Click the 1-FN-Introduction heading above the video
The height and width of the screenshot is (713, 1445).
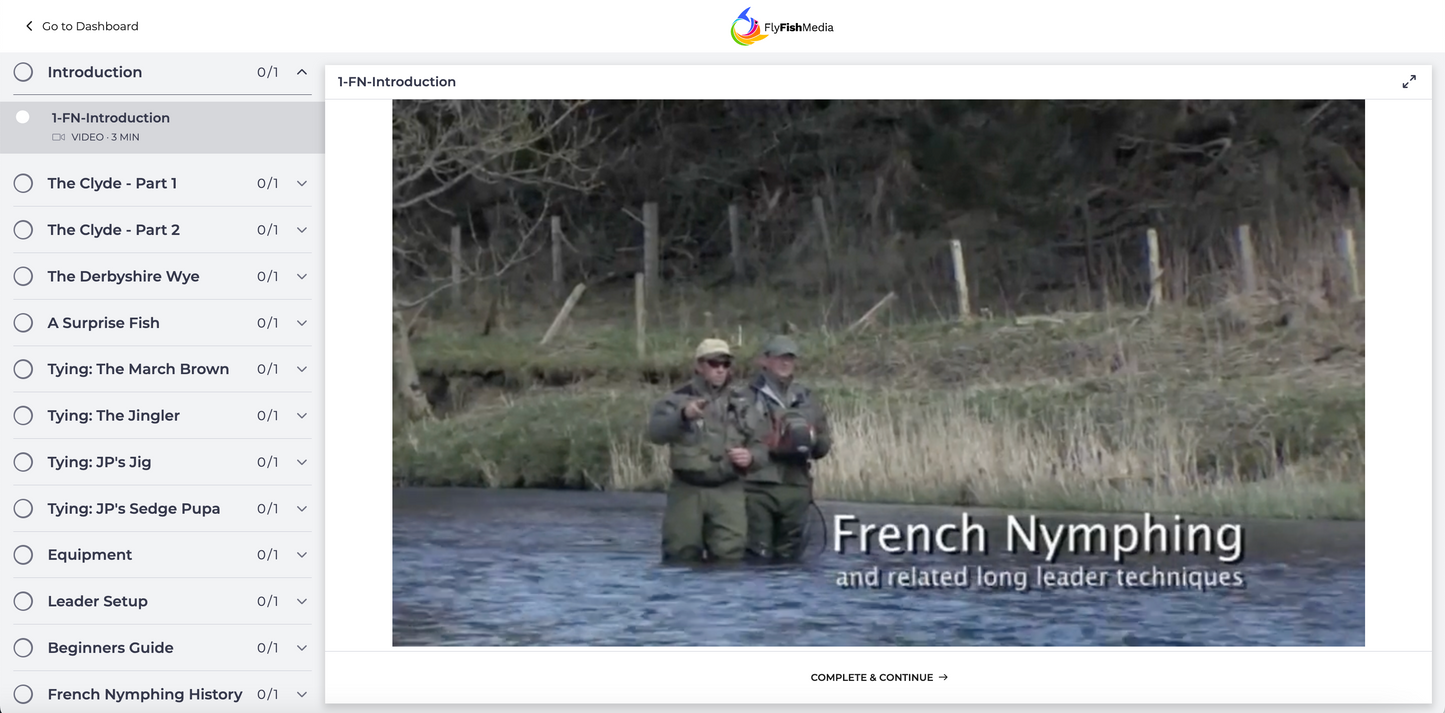point(397,82)
